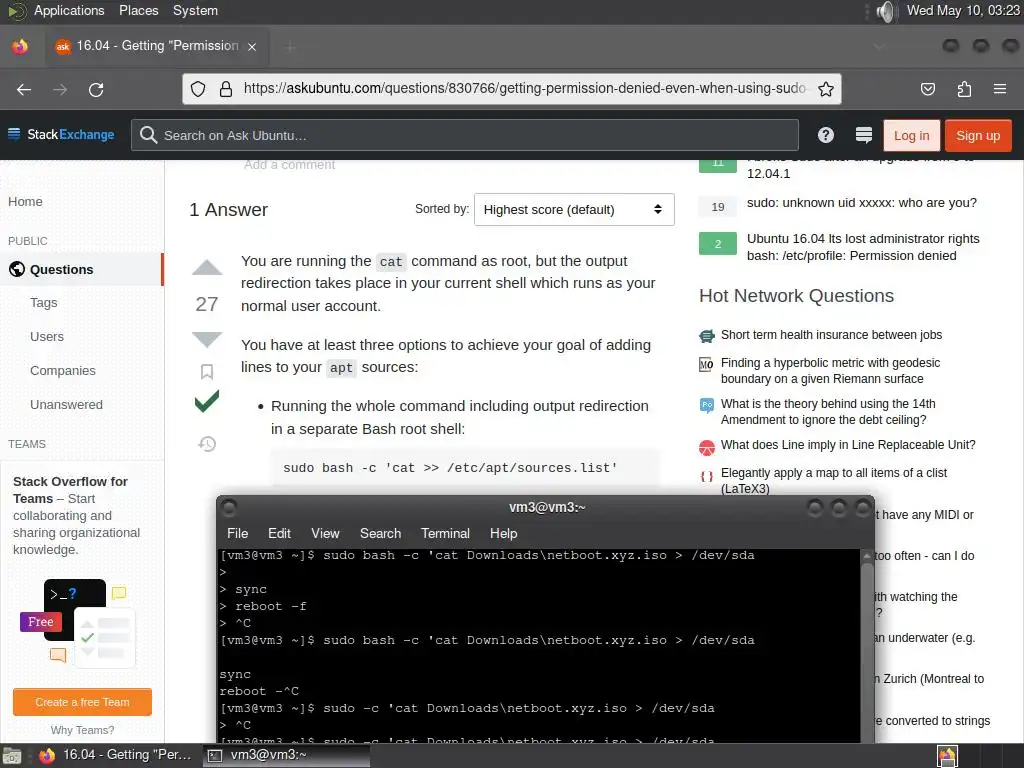
Task: Upvote the answer with the up arrow
Action: [x=207, y=267]
